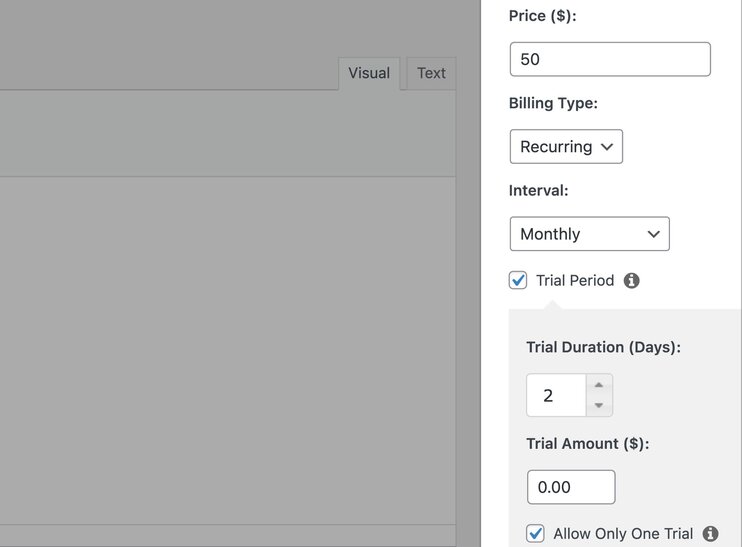The image size is (742, 547).
Task: Click the Trial Period info icon
Action: (x=631, y=281)
